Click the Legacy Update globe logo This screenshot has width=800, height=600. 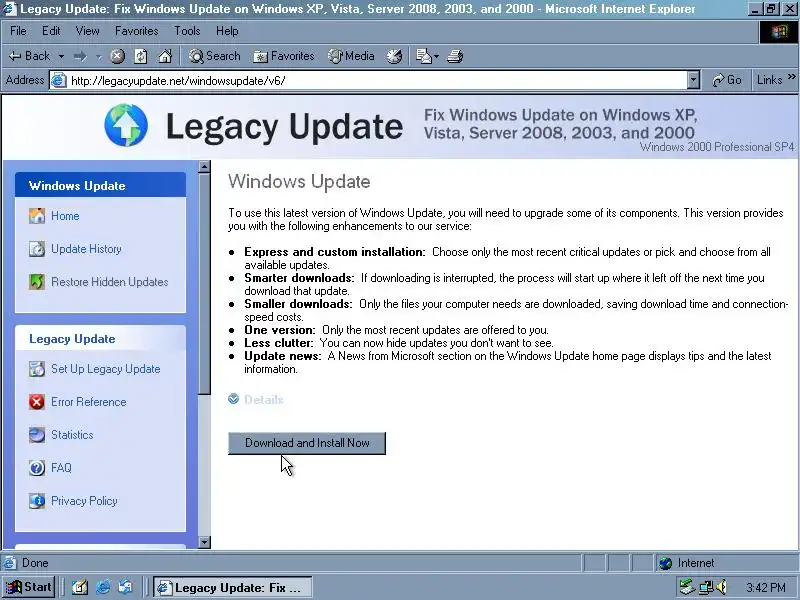(x=126, y=125)
